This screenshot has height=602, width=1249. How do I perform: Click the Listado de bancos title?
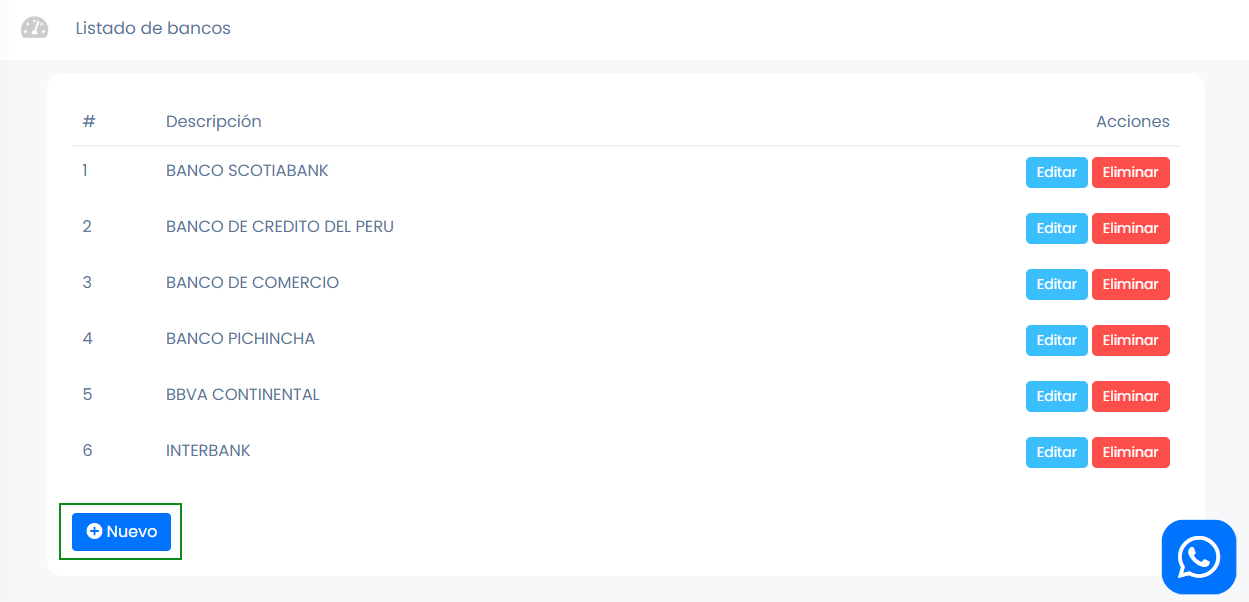pyautogui.click(x=153, y=28)
